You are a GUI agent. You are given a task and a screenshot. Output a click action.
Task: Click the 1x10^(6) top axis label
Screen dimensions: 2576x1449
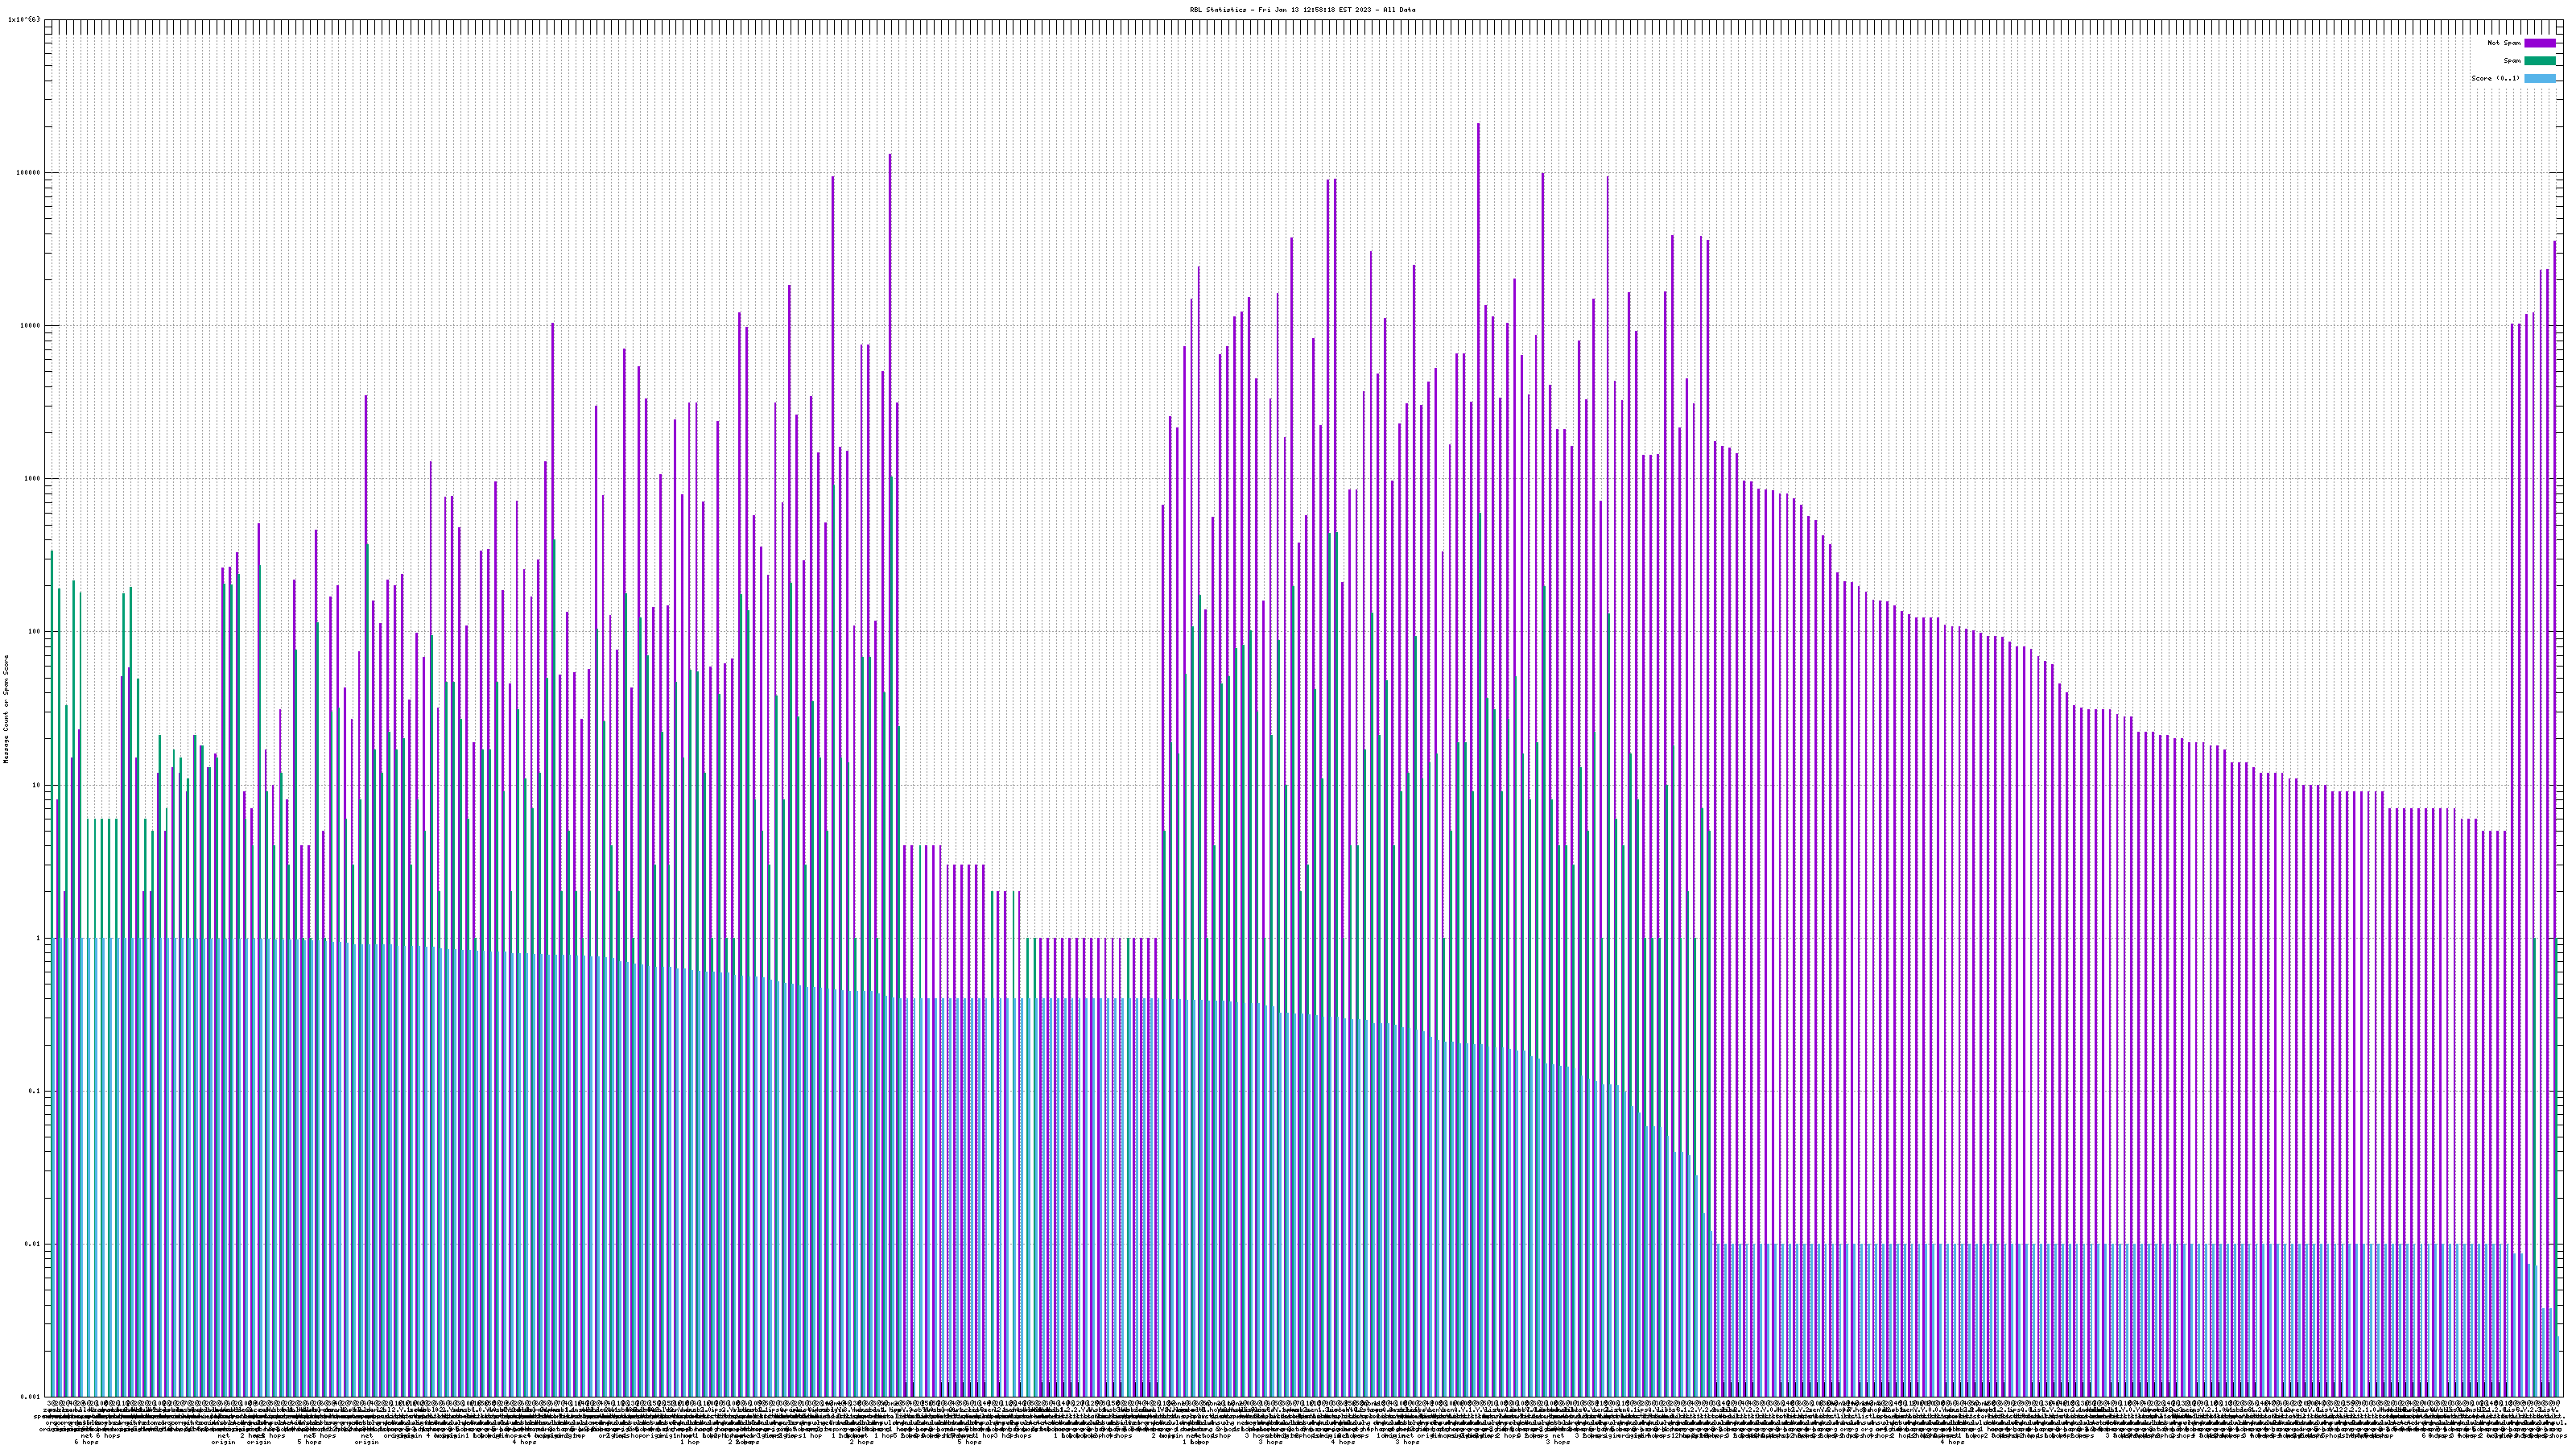(x=24, y=19)
